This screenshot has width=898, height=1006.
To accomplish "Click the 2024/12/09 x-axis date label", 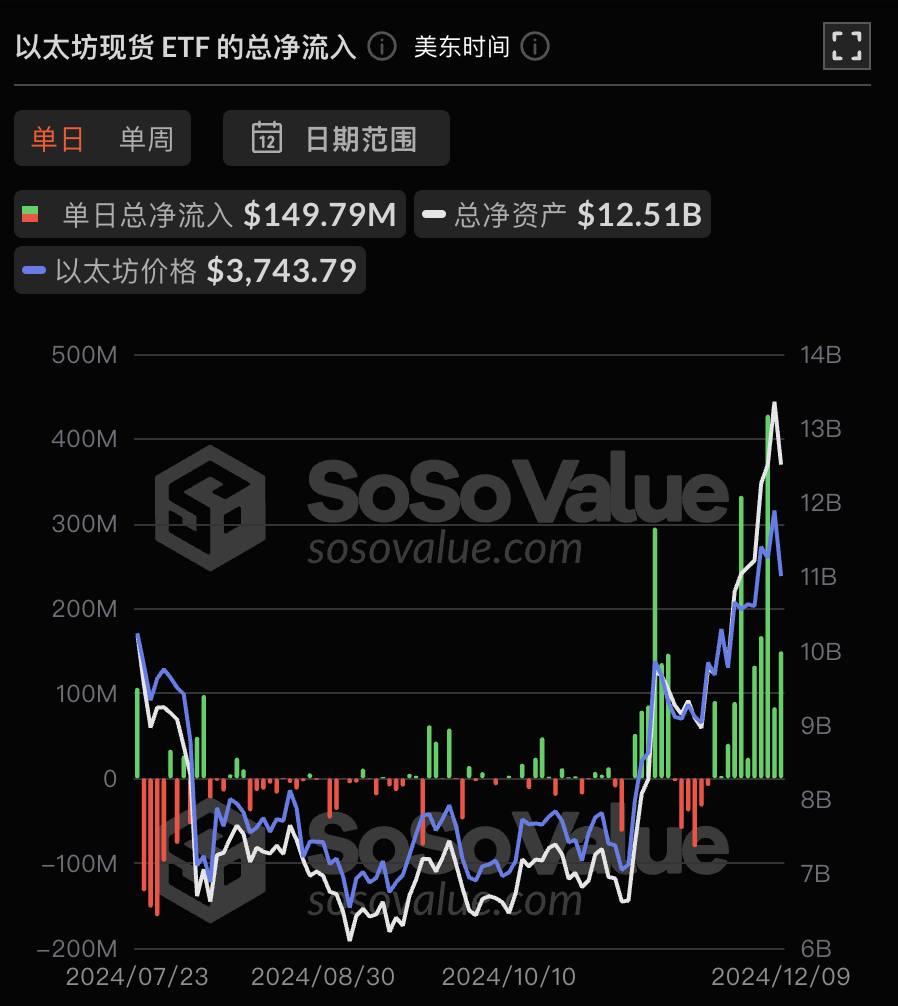I will coord(781,977).
